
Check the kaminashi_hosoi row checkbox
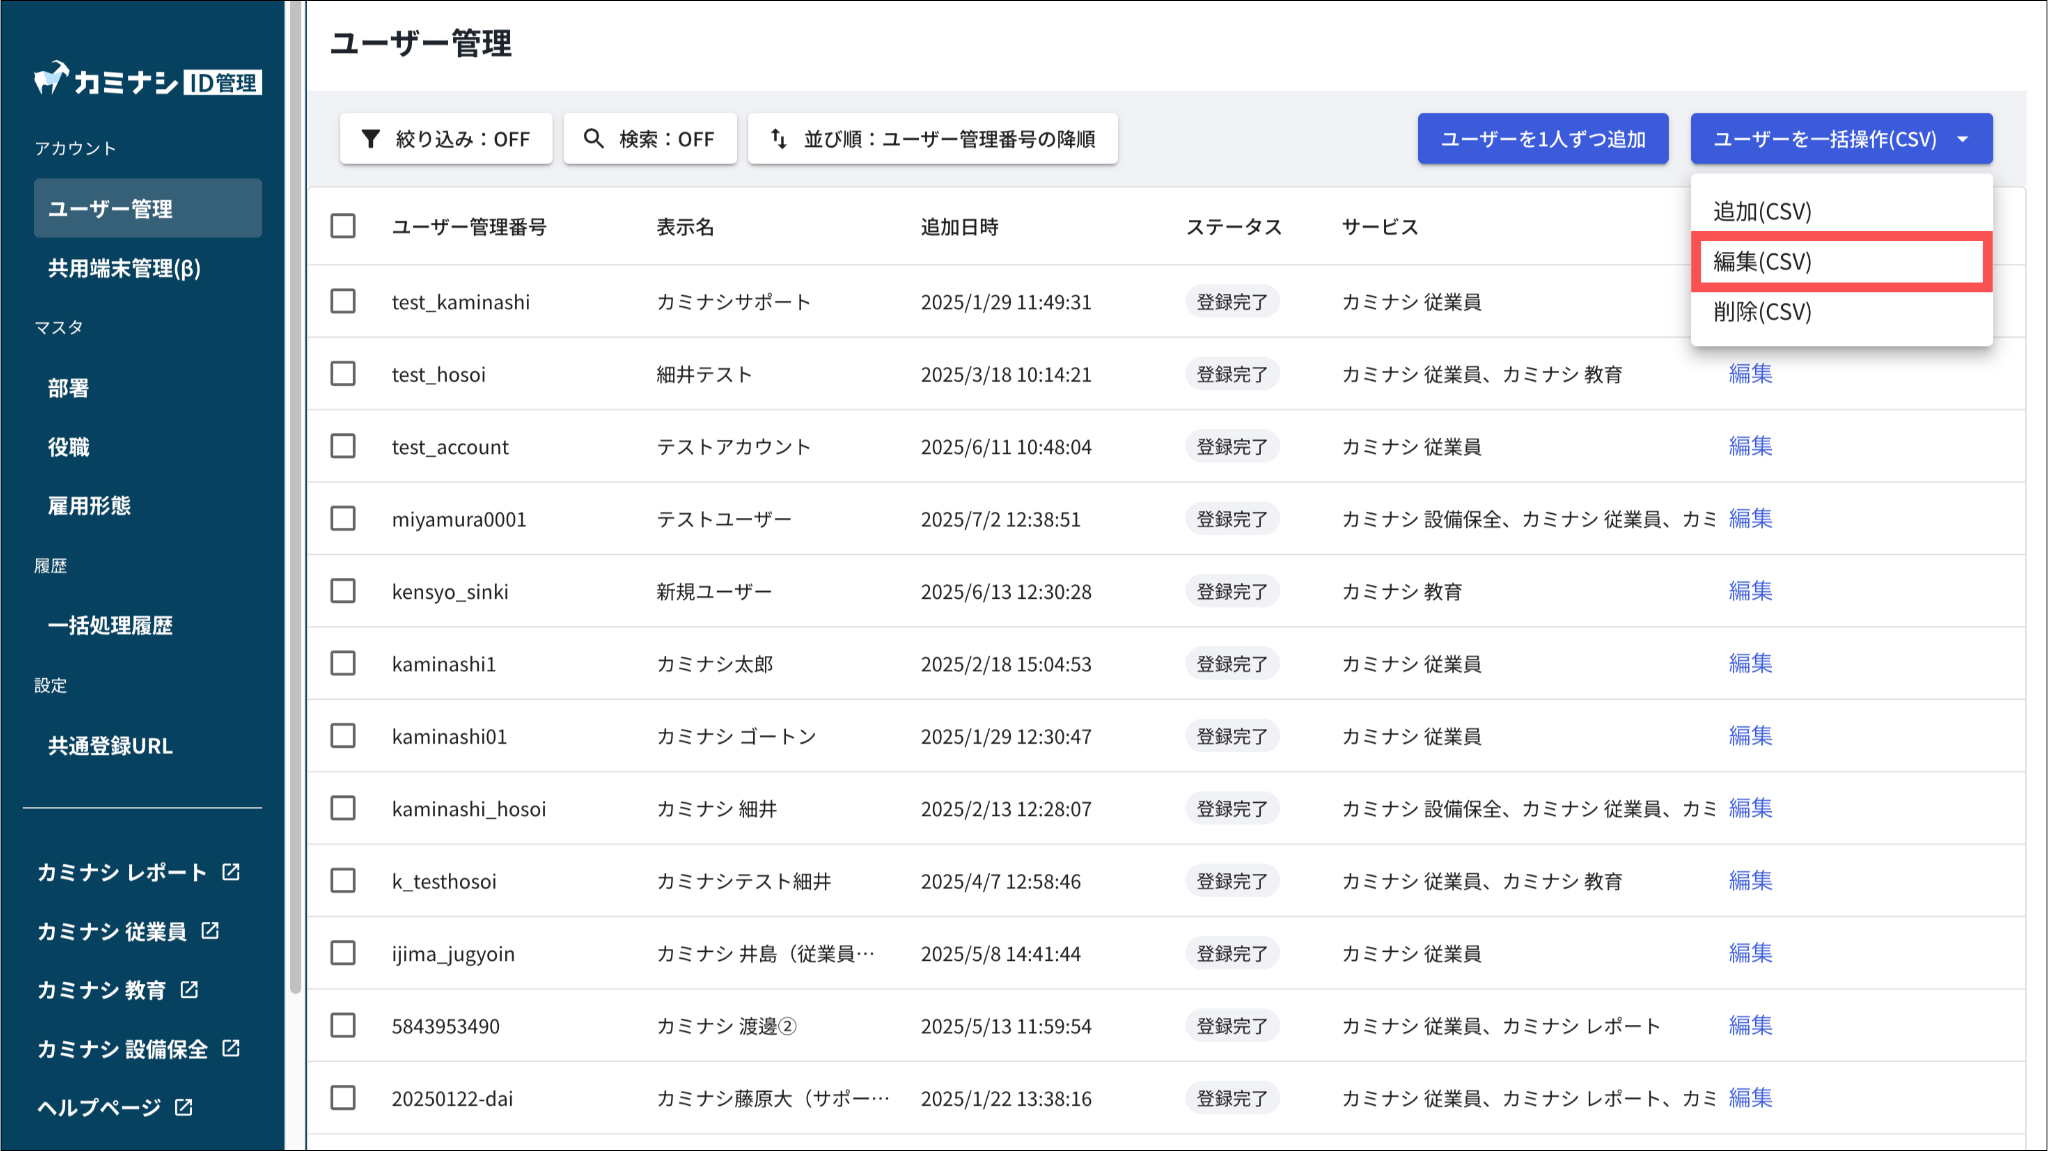(343, 808)
